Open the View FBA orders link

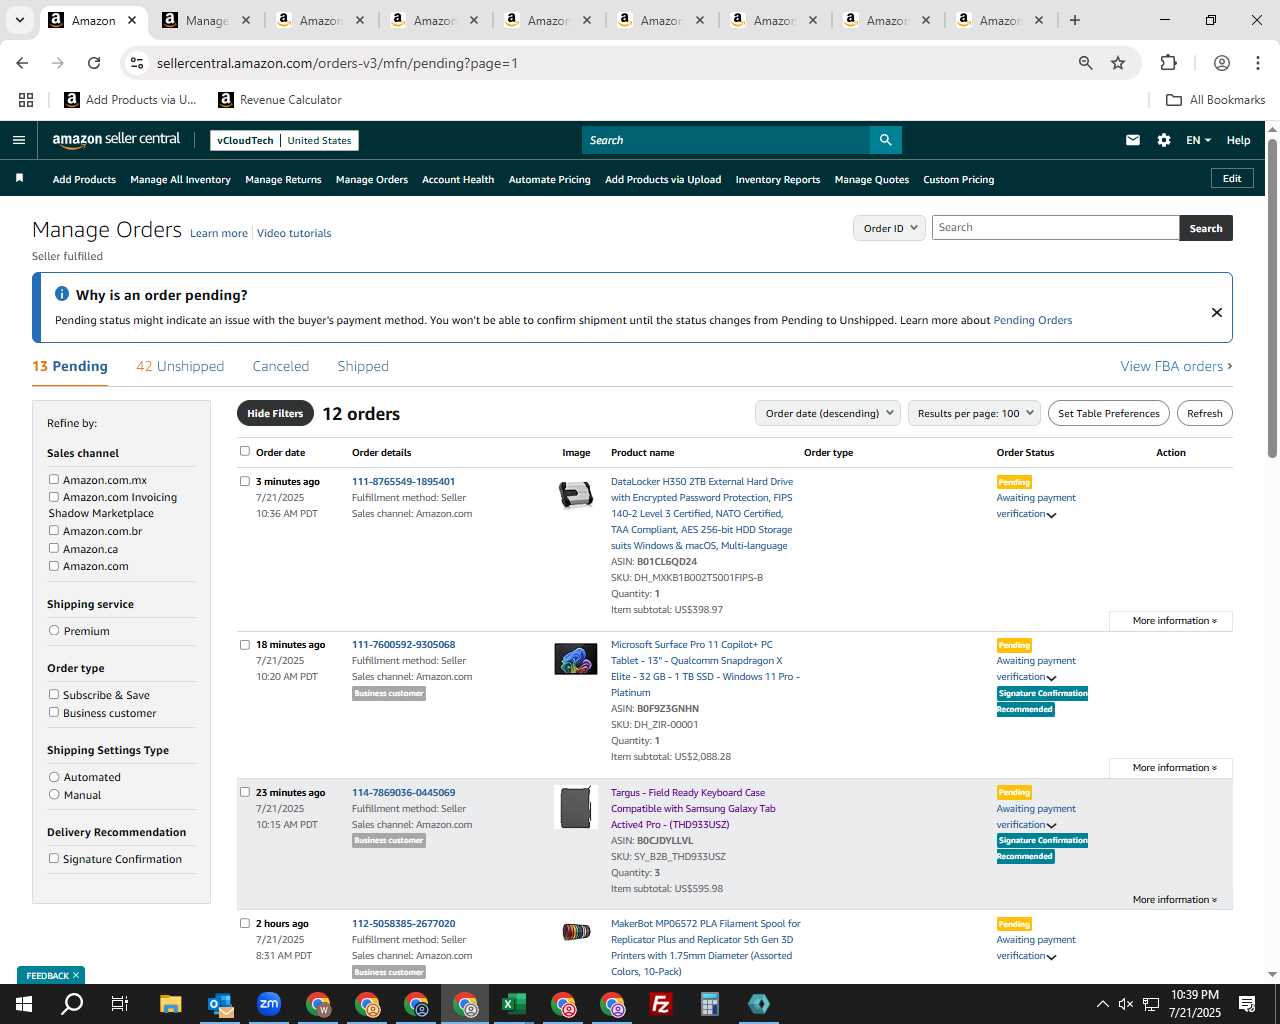(x=1176, y=366)
